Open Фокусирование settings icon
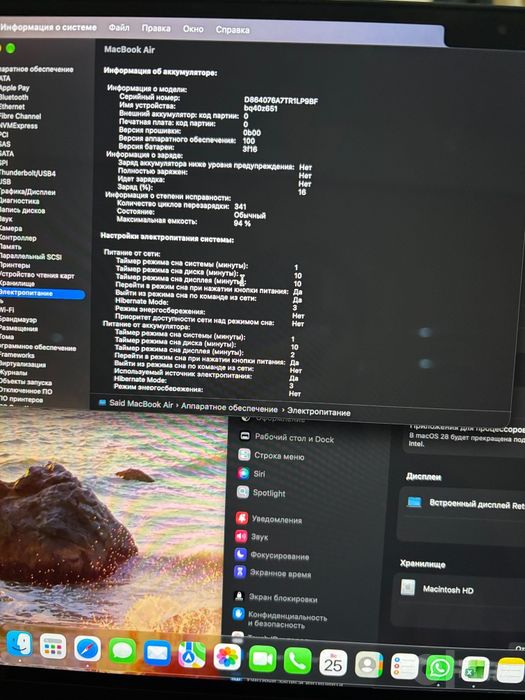 point(241,554)
